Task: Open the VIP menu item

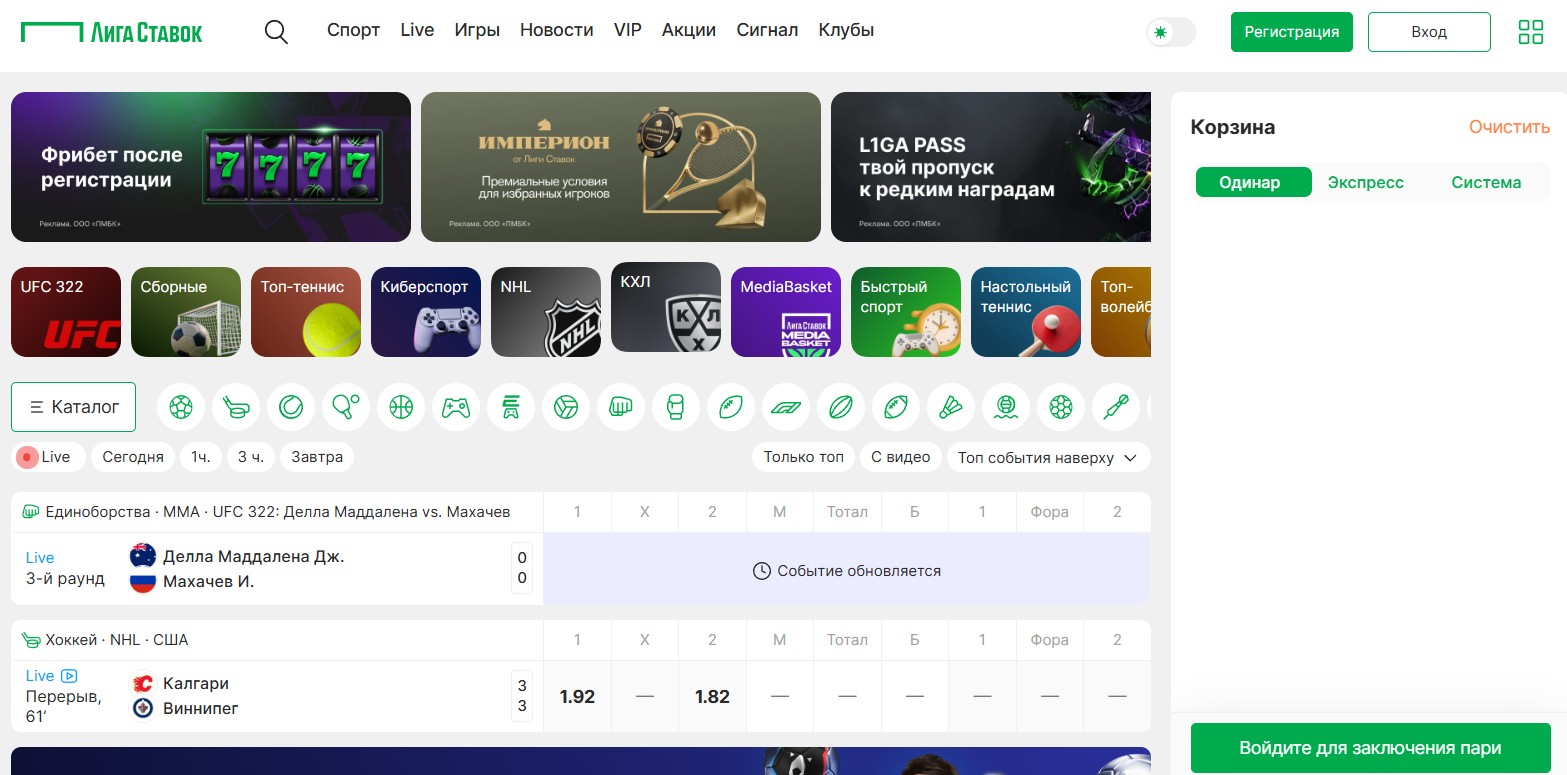Action: click(628, 30)
